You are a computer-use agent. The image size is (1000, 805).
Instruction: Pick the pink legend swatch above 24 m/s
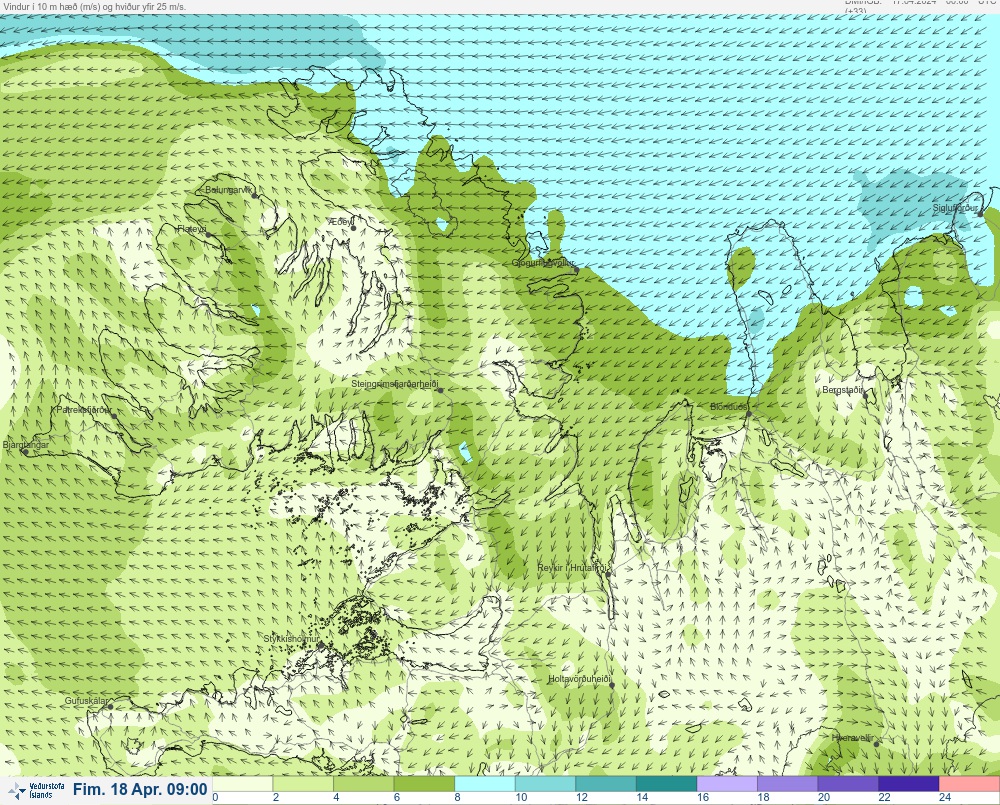(969, 783)
